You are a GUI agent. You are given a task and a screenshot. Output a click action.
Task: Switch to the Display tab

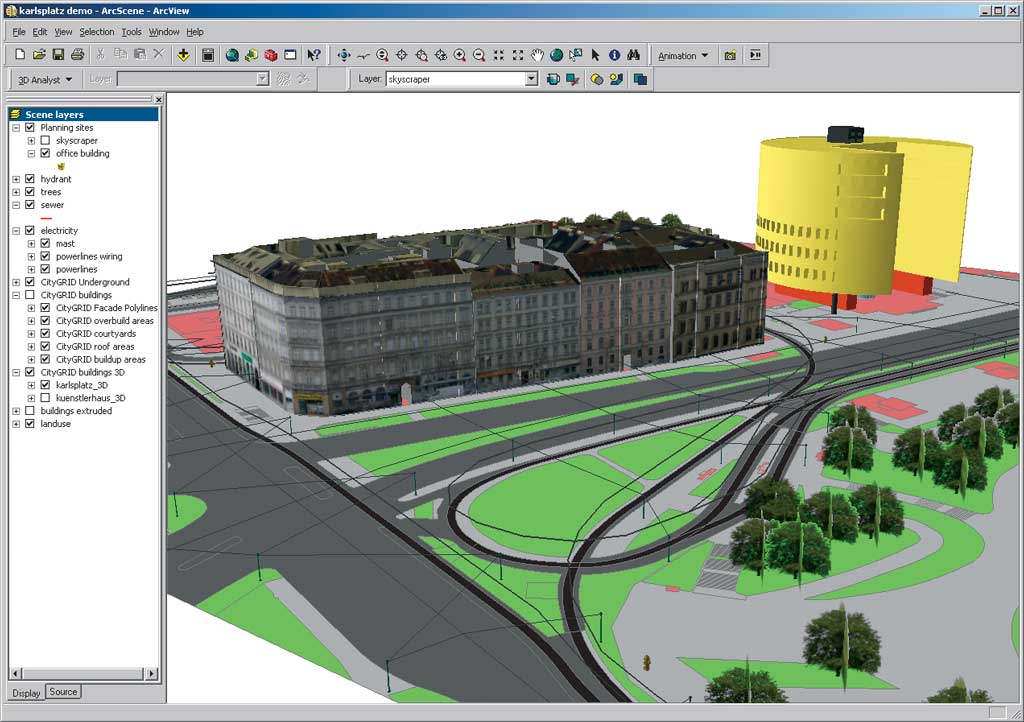[26, 693]
